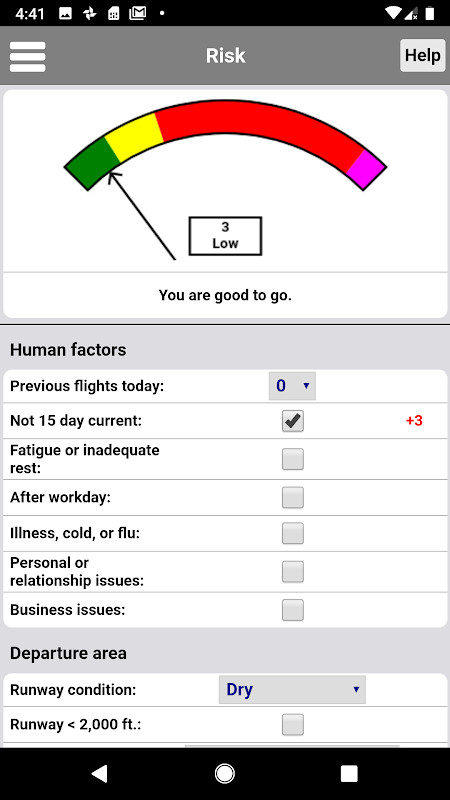The width and height of the screenshot is (450, 800).
Task: Open the Gmail notification icon in status bar
Action: [138, 13]
